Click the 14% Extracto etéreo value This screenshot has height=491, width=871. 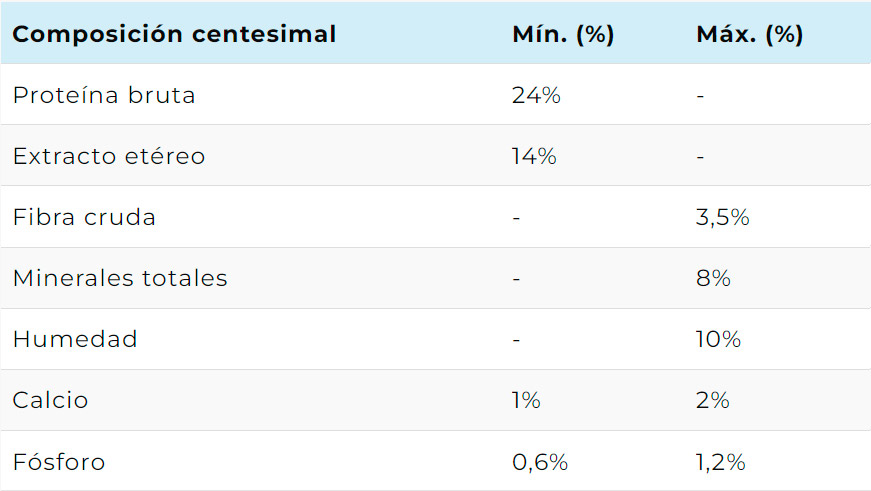534,156
